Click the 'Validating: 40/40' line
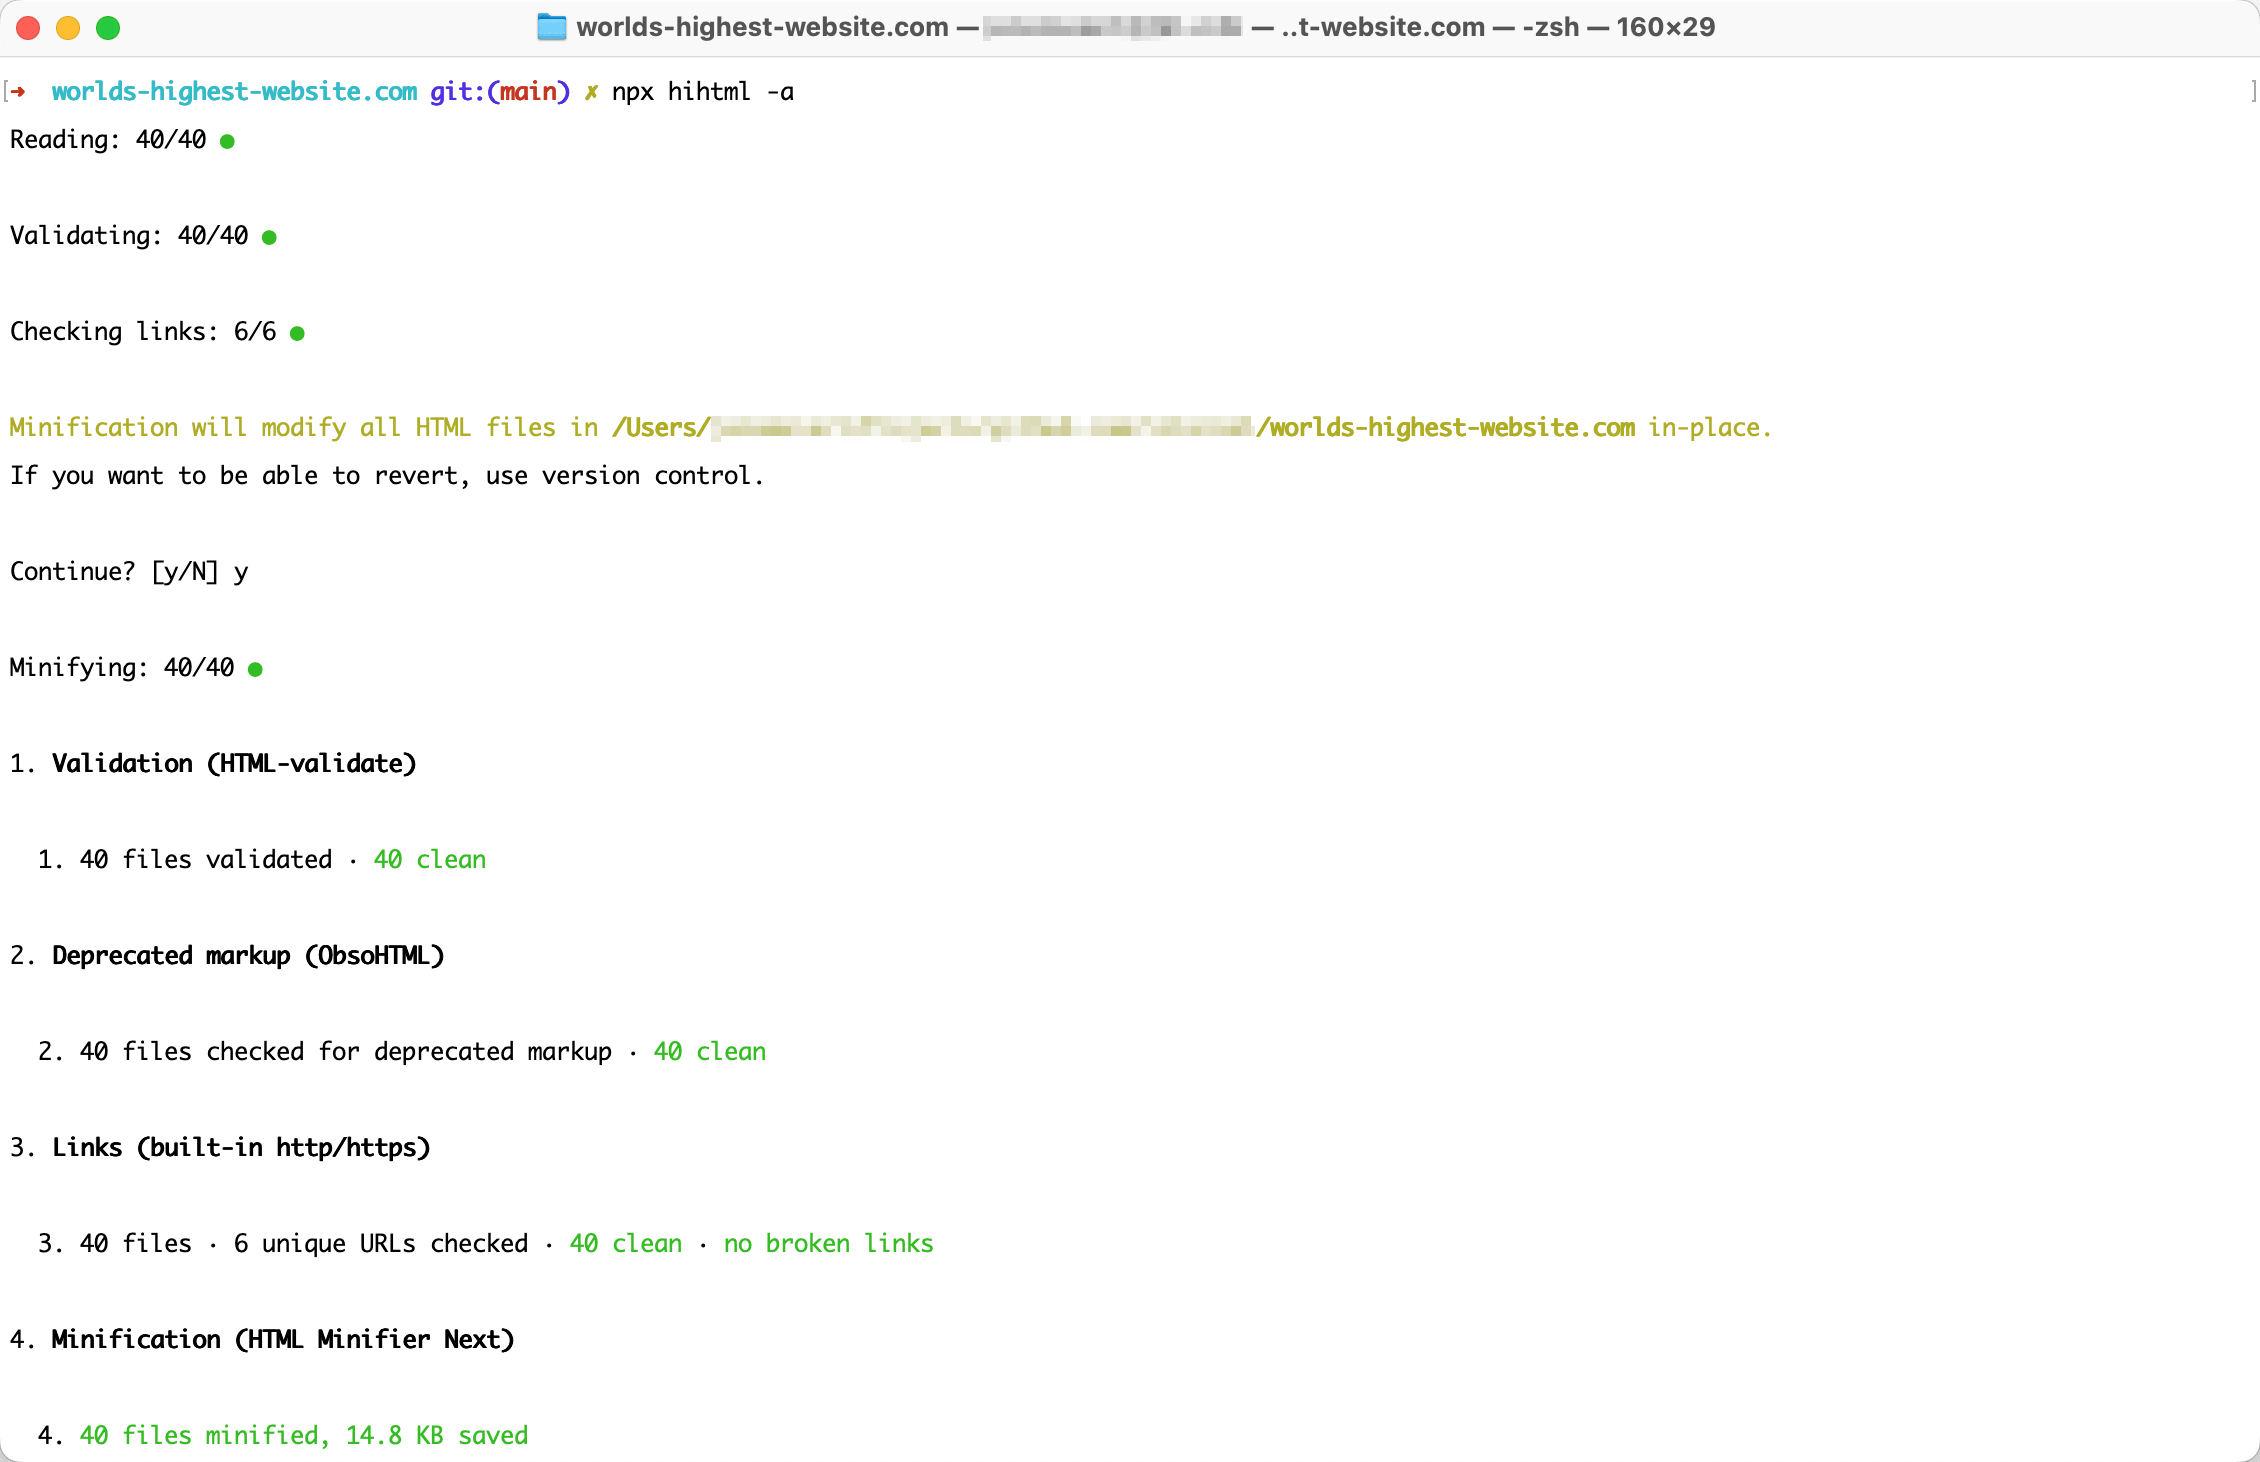Screen dimensions: 2260x1462 click(x=129, y=236)
